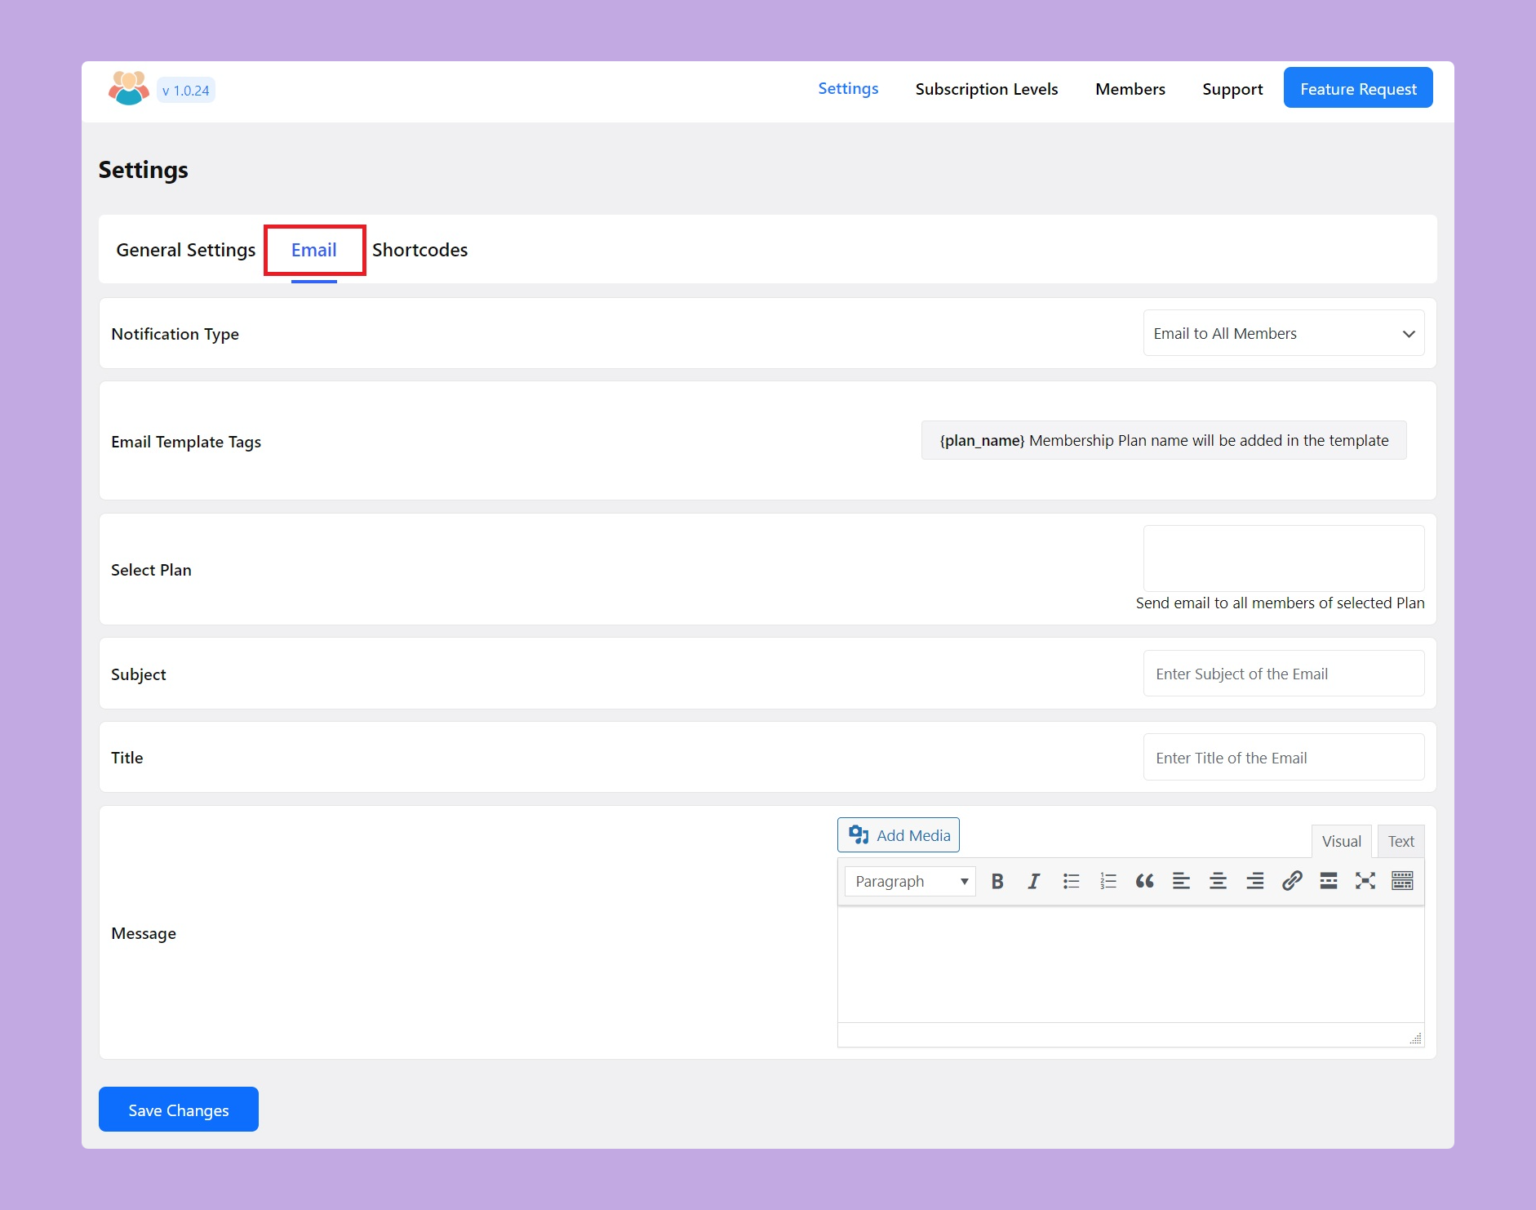Image resolution: width=1536 pixels, height=1210 pixels.
Task: Insert the Read More tag
Action: (x=1329, y=881)
